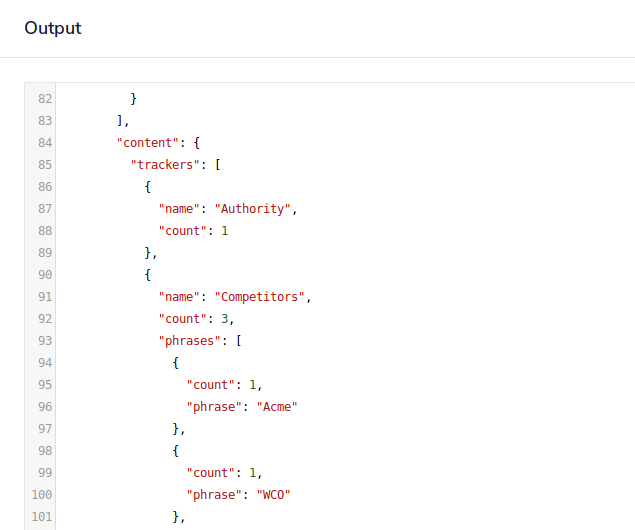Viewport: 635px width, 530px height.
Task: Click the count value 3 on line 92
Action: click(225, 319)
